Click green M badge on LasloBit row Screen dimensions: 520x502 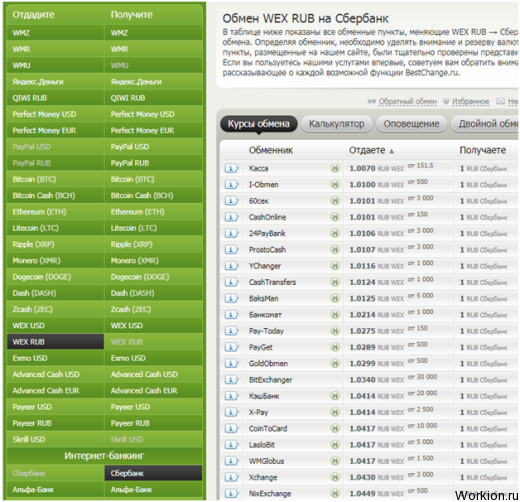[x=335, y=445]
